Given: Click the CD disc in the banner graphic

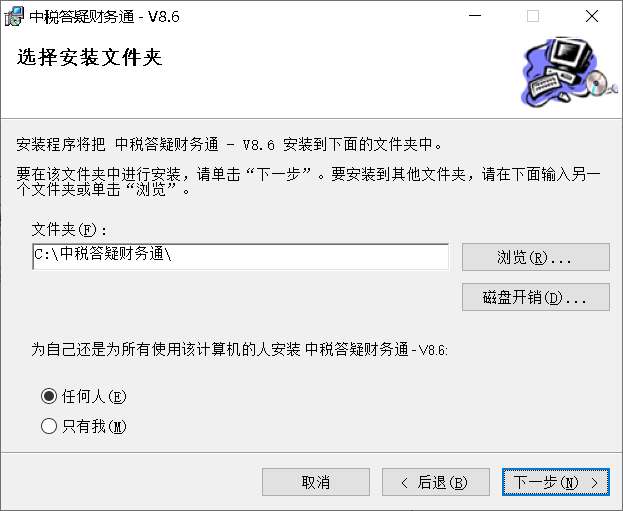Looking at the screenshot, I should click(x=598, y=83).
